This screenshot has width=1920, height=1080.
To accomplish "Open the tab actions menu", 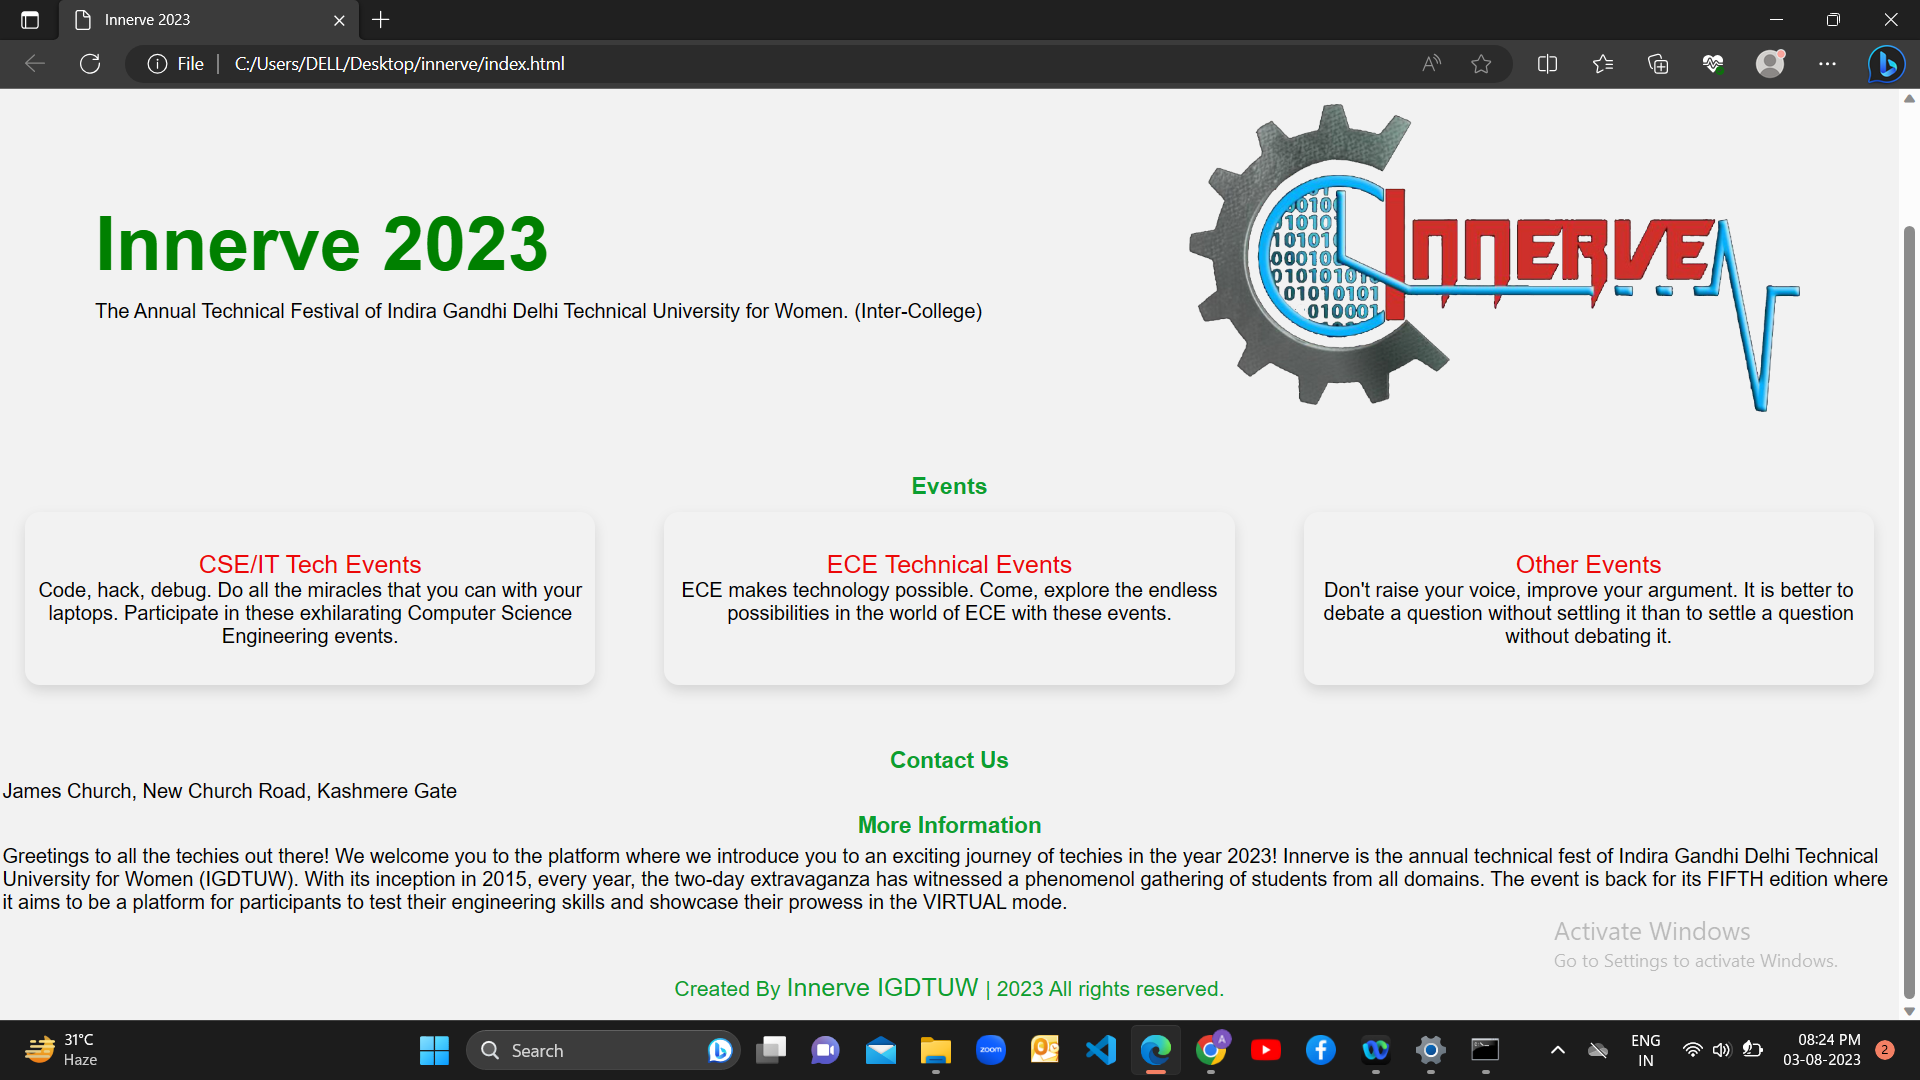I will [x=28, y=19].
